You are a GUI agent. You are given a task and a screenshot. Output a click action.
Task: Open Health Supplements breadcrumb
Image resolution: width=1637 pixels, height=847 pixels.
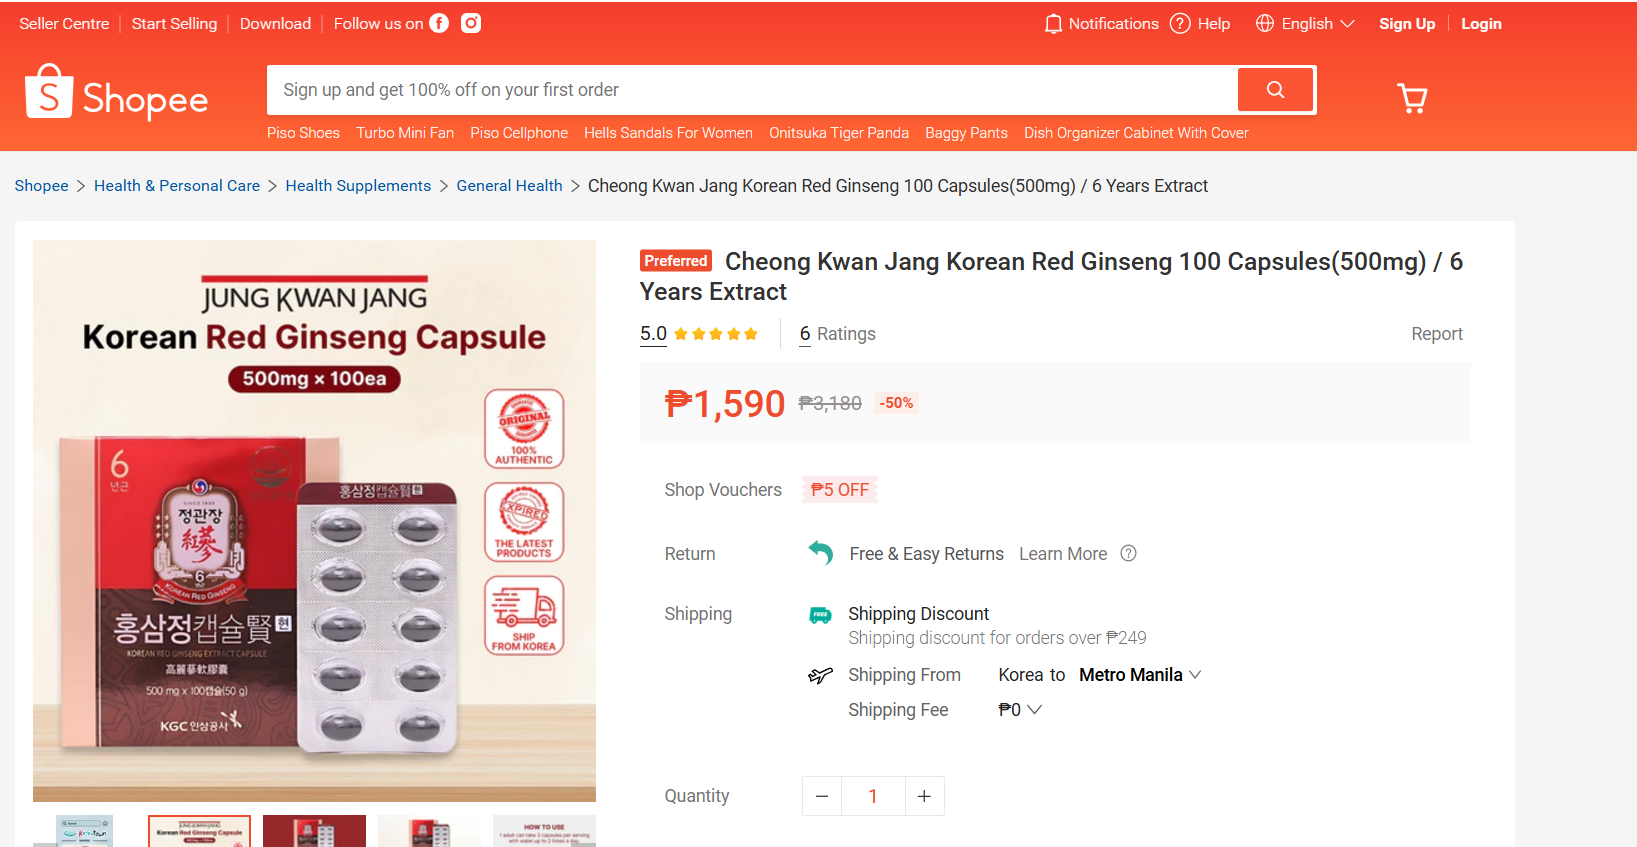coord(358,186)
